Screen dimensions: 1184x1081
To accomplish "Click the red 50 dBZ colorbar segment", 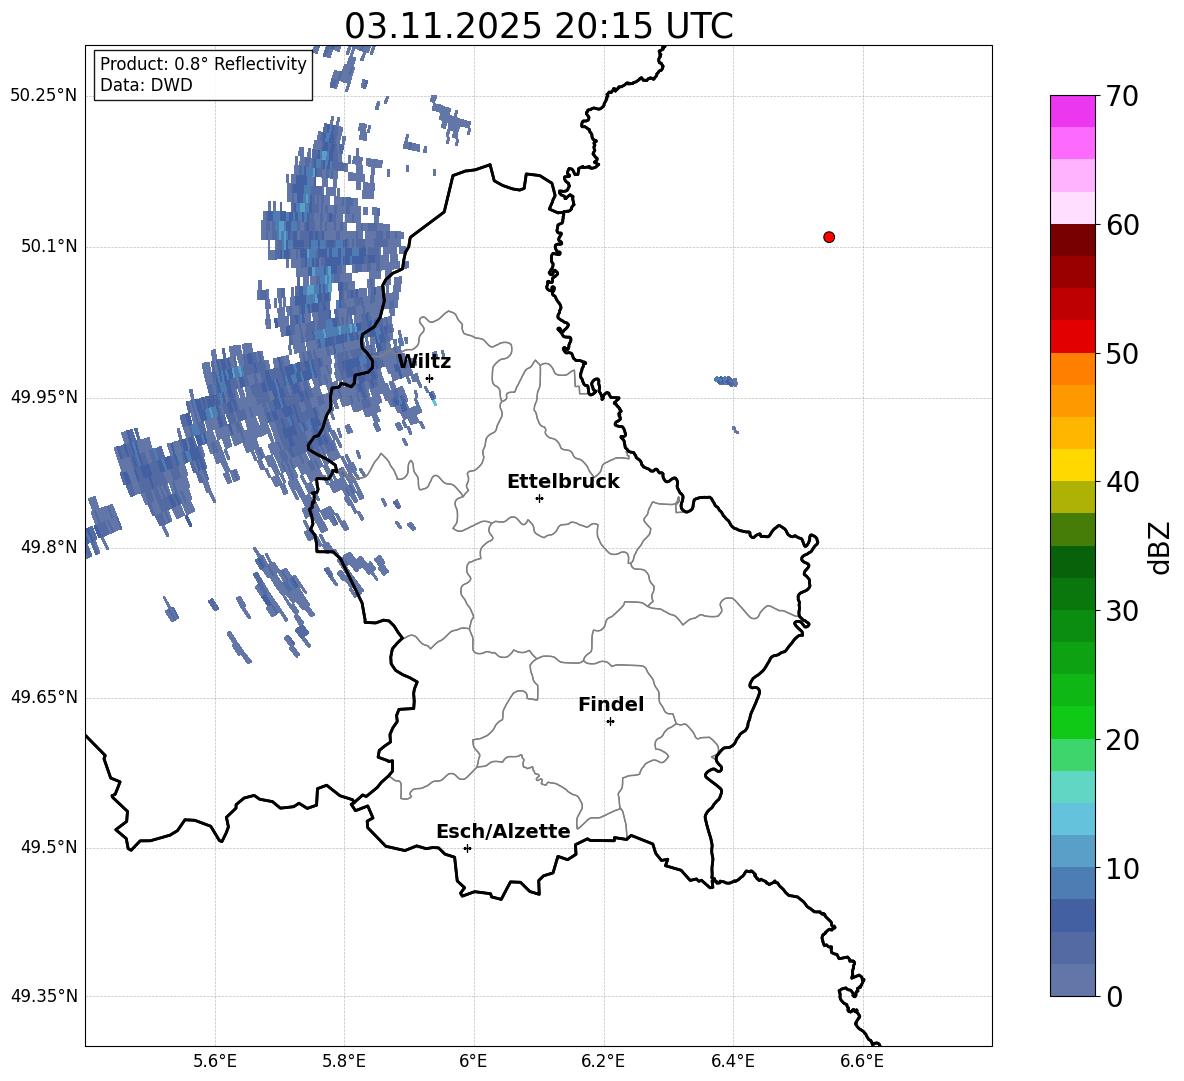I will pyautogui.click(x=1072, y=337).
